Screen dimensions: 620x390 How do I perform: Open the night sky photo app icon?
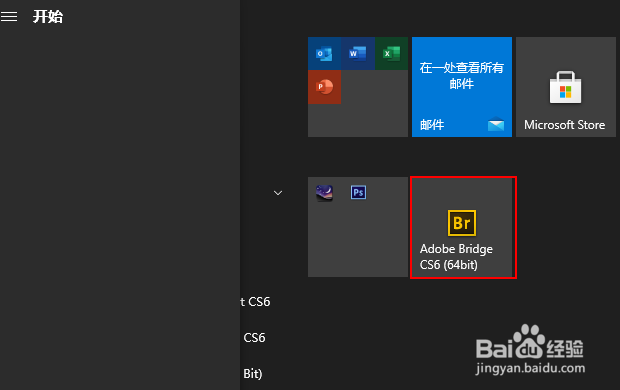click(x=324, y=193)
